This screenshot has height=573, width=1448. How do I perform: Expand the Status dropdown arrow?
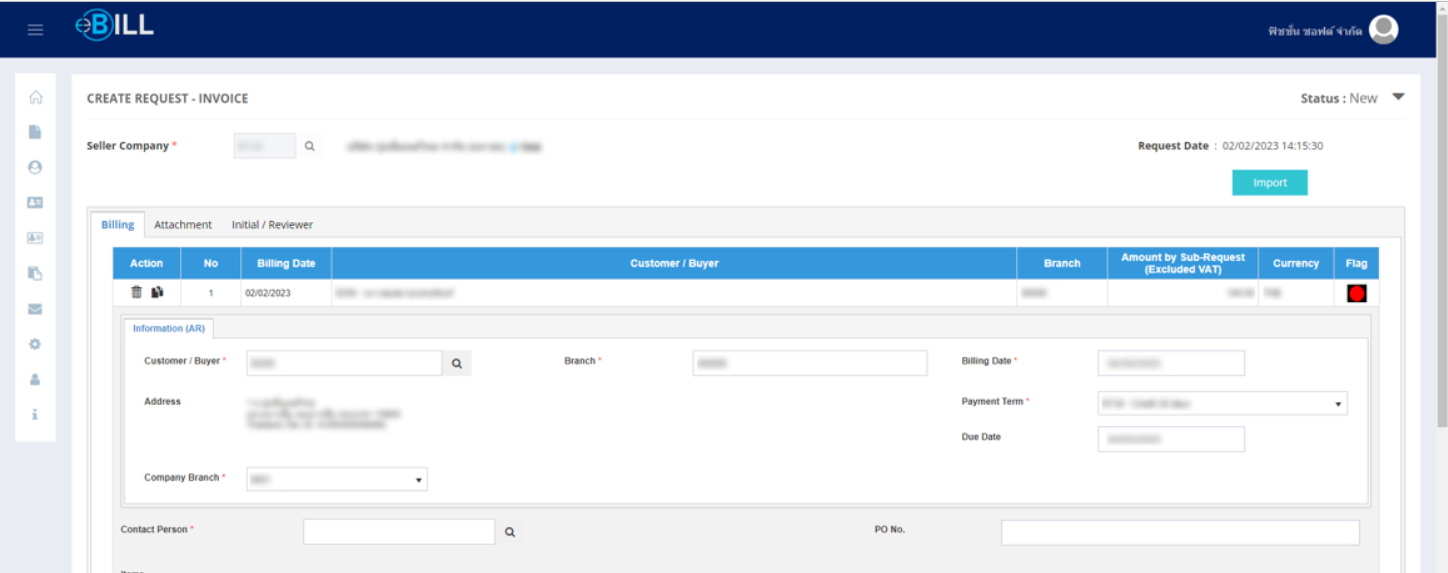1398,97
